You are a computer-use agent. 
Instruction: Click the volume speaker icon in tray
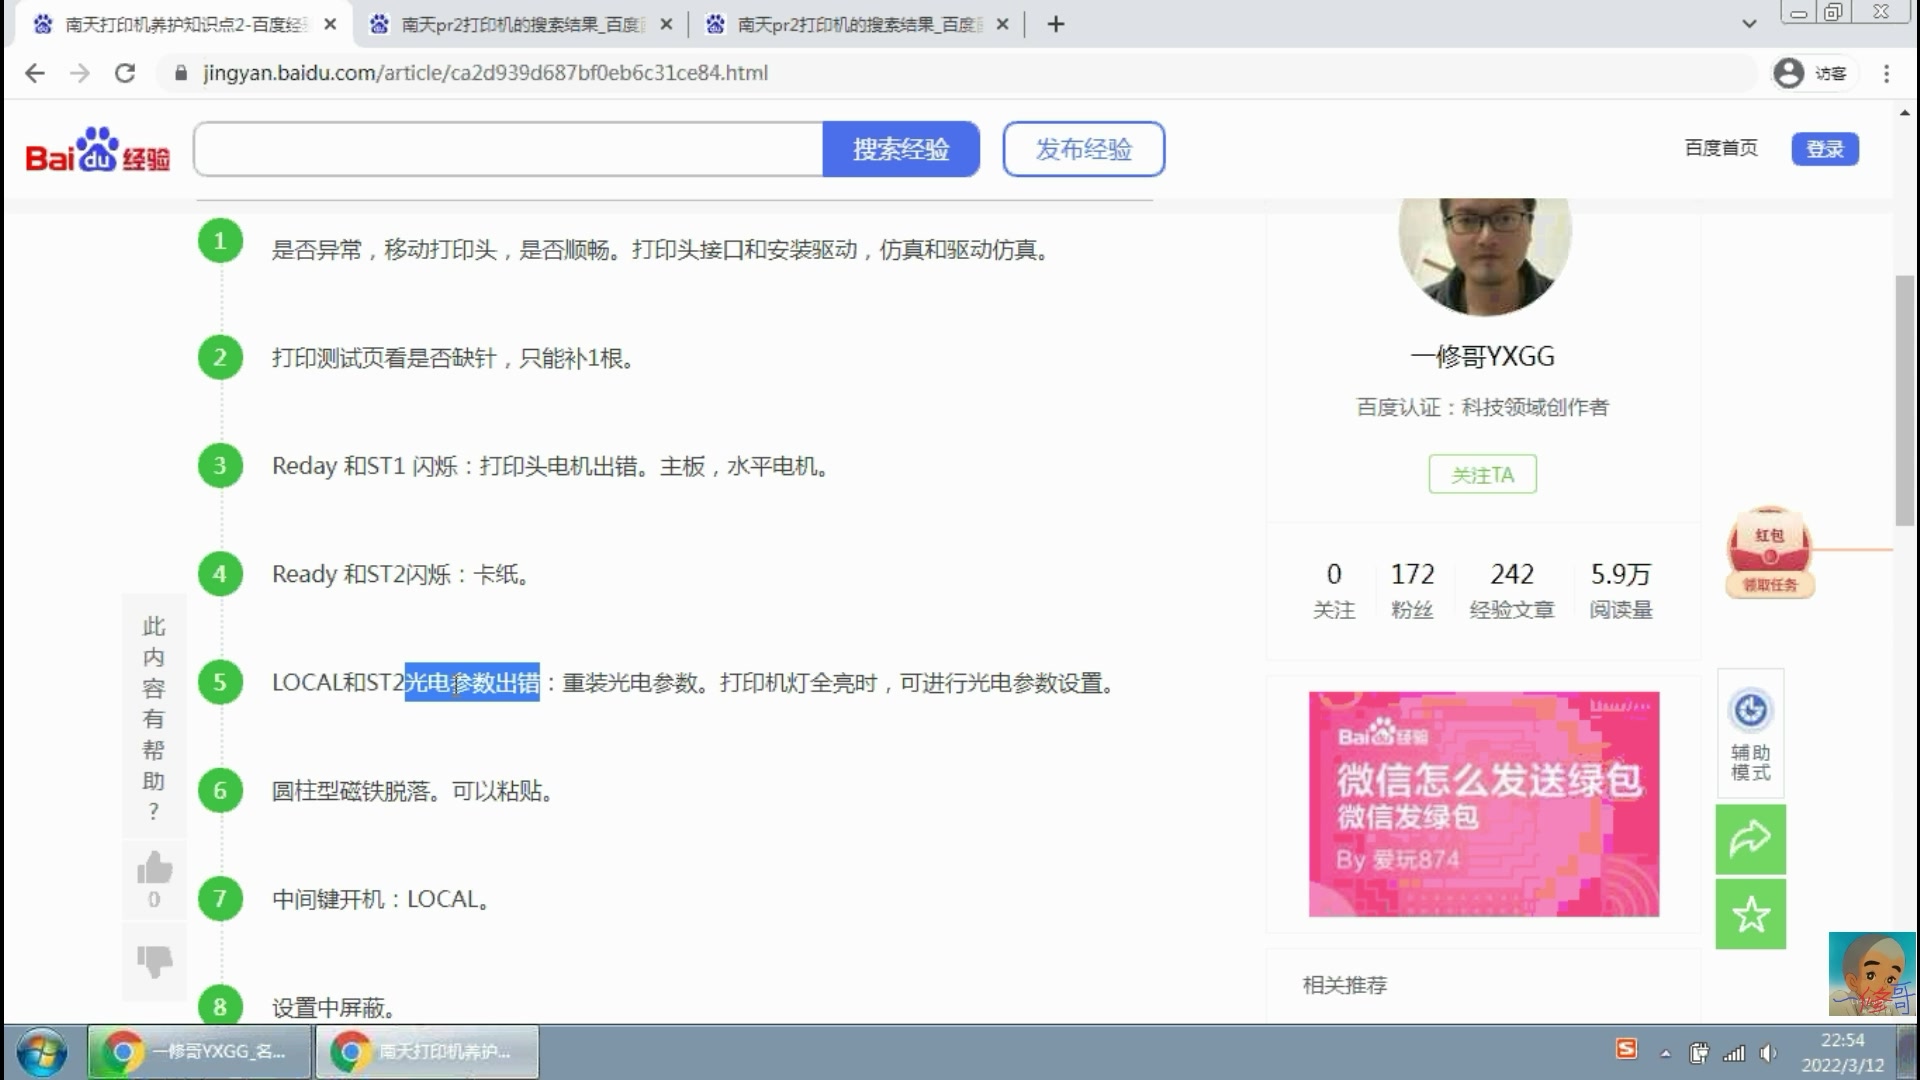(1767, 1052)
